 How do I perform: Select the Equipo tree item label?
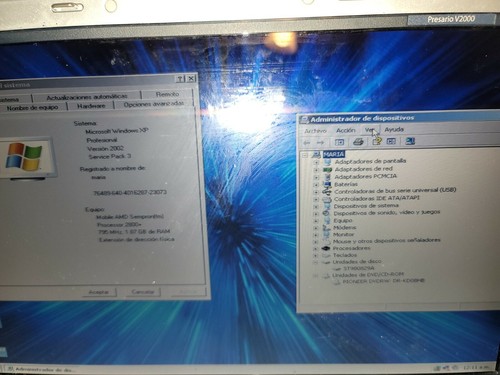tap(343, 221)
